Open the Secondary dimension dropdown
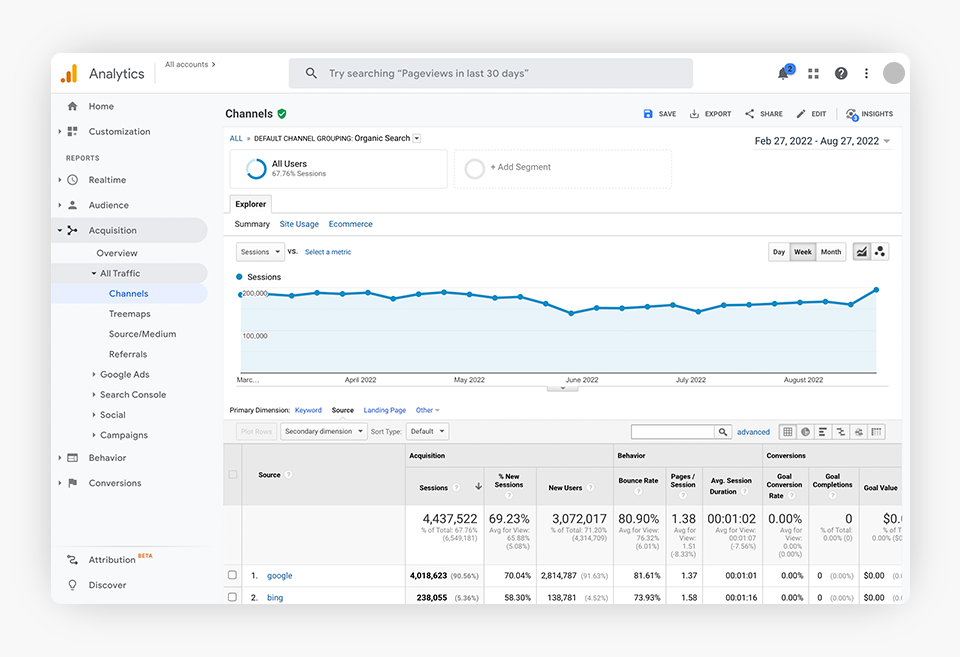The width and height of the screenshot is (960, 657). click(x=323, y=432)
